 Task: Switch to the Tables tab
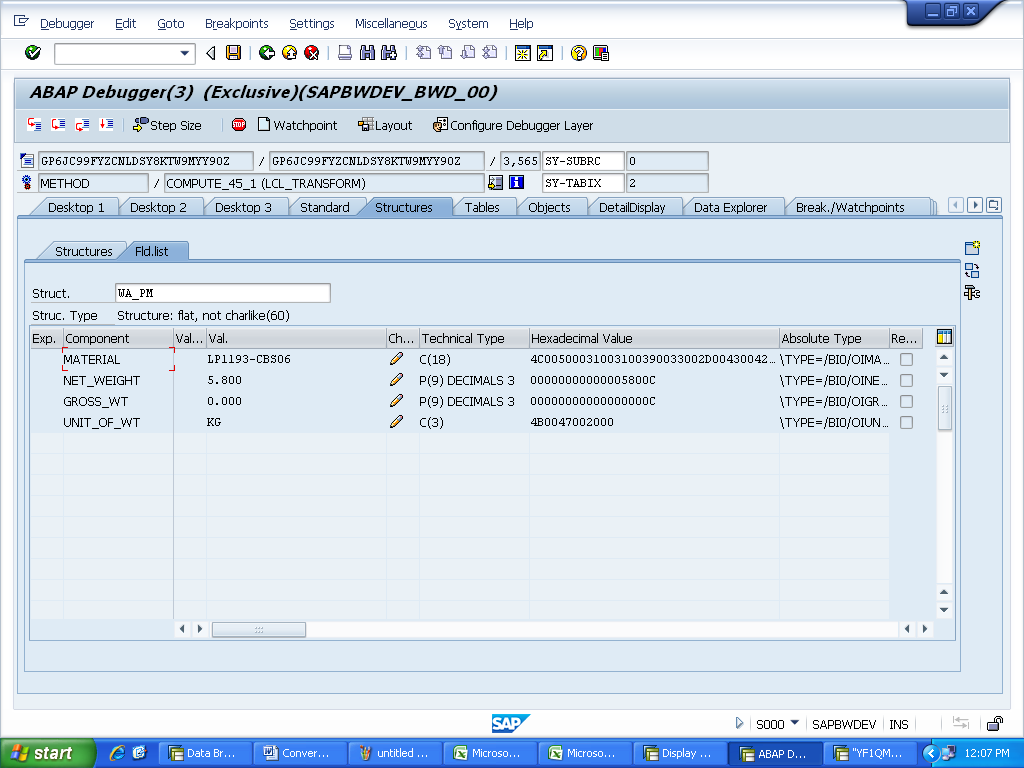point(482,207)
